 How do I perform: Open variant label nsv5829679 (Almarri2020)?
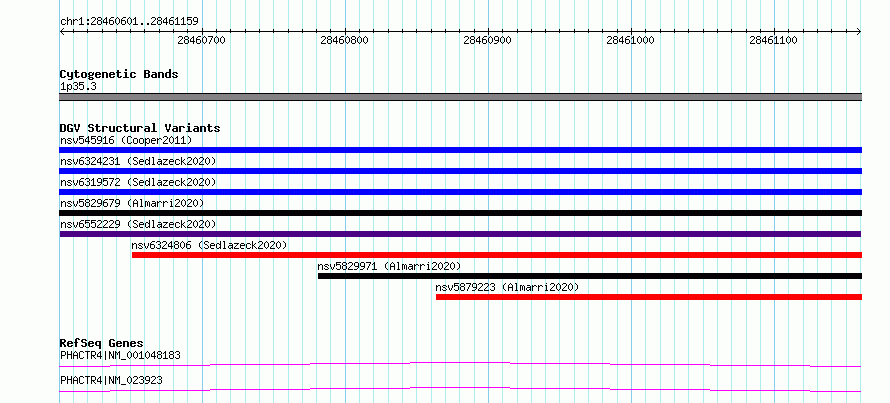(132, 203)
